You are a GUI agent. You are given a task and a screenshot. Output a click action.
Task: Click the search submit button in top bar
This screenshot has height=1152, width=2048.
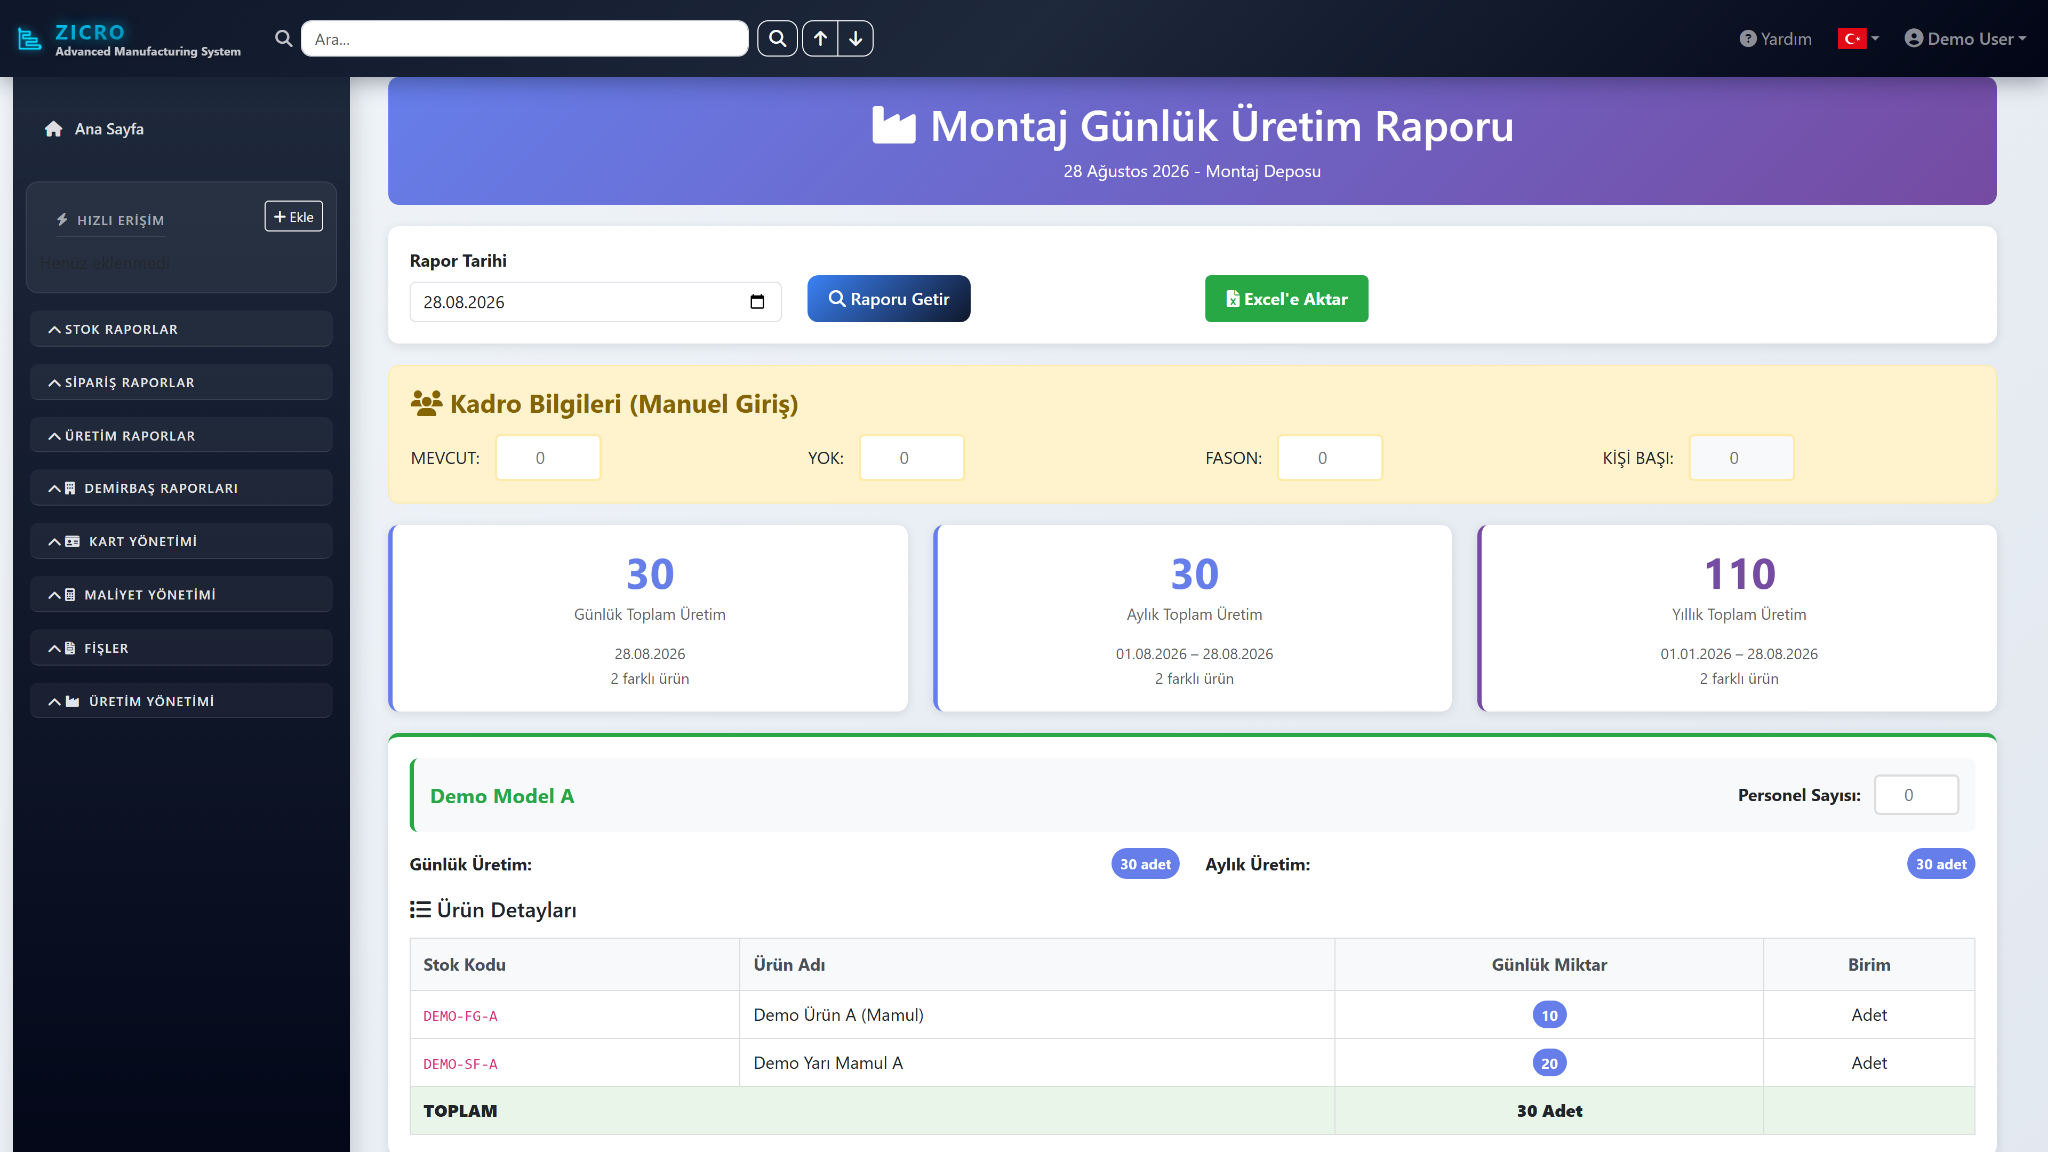point(777,39)
